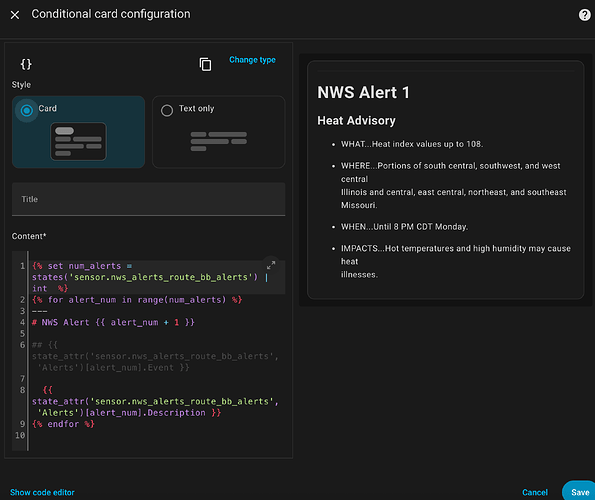
Task: Click the Heat Advisory preview heading
Action: pyautogui.click(x=356, y=121)
